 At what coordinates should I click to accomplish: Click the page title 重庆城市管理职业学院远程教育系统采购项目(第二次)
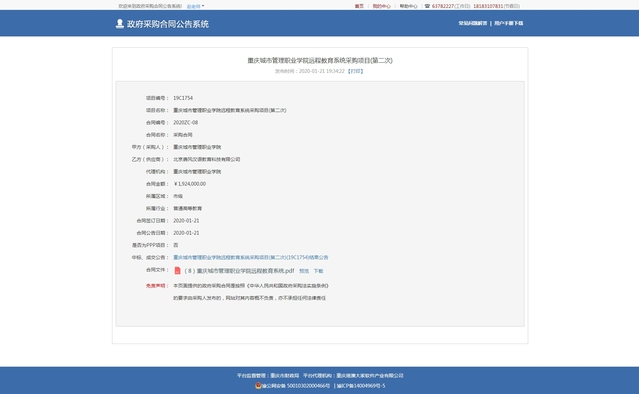pyautogui.click(x=320, y=60)
